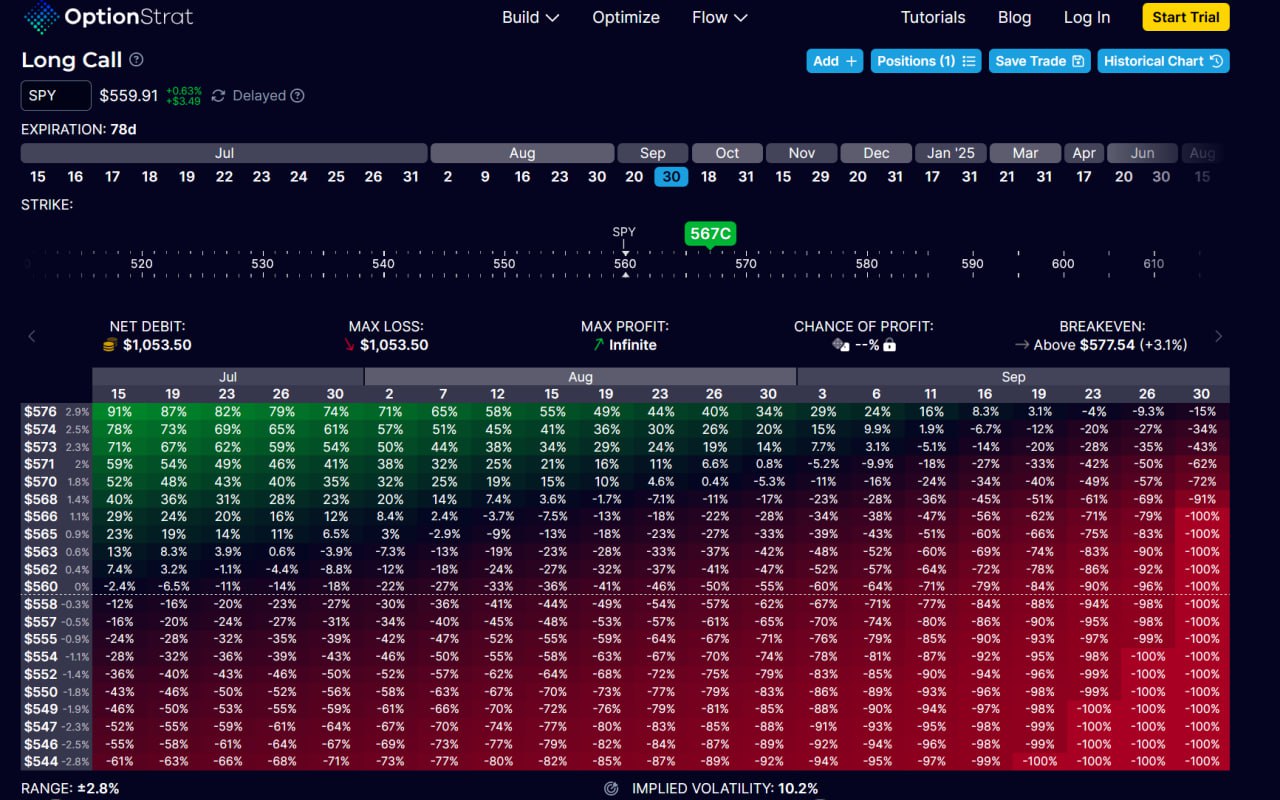Screen dimensions: 1280x800
Task: Click the SPY ticker symbol input field
Action: pos(56,96)
